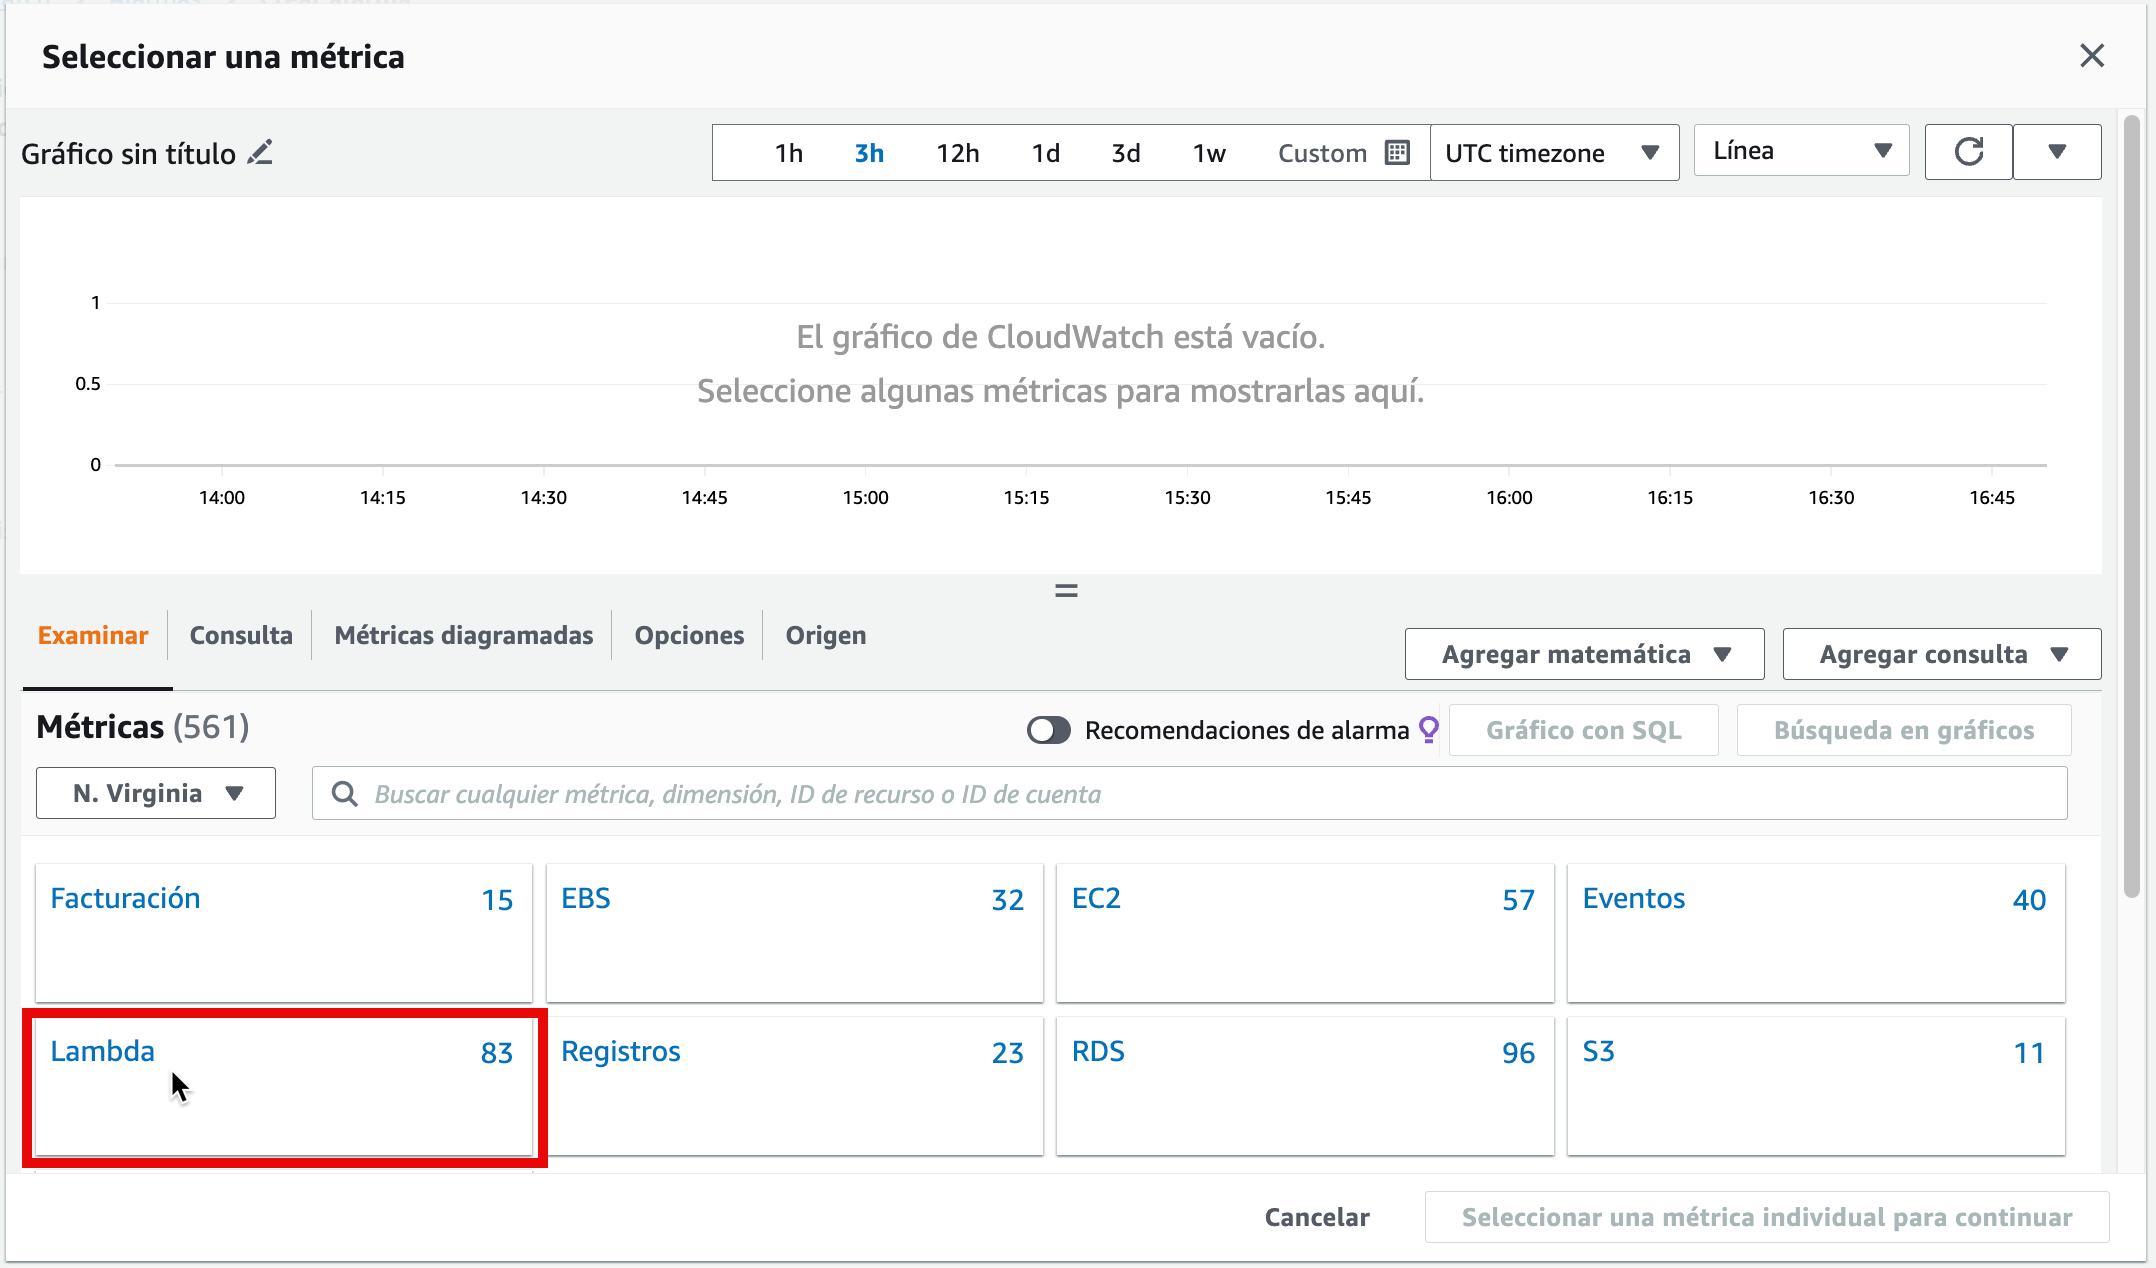Click the Búsqueda en gráficos button
2156x1268 pixels.
pyautogui.click(x=1904, y=730)
